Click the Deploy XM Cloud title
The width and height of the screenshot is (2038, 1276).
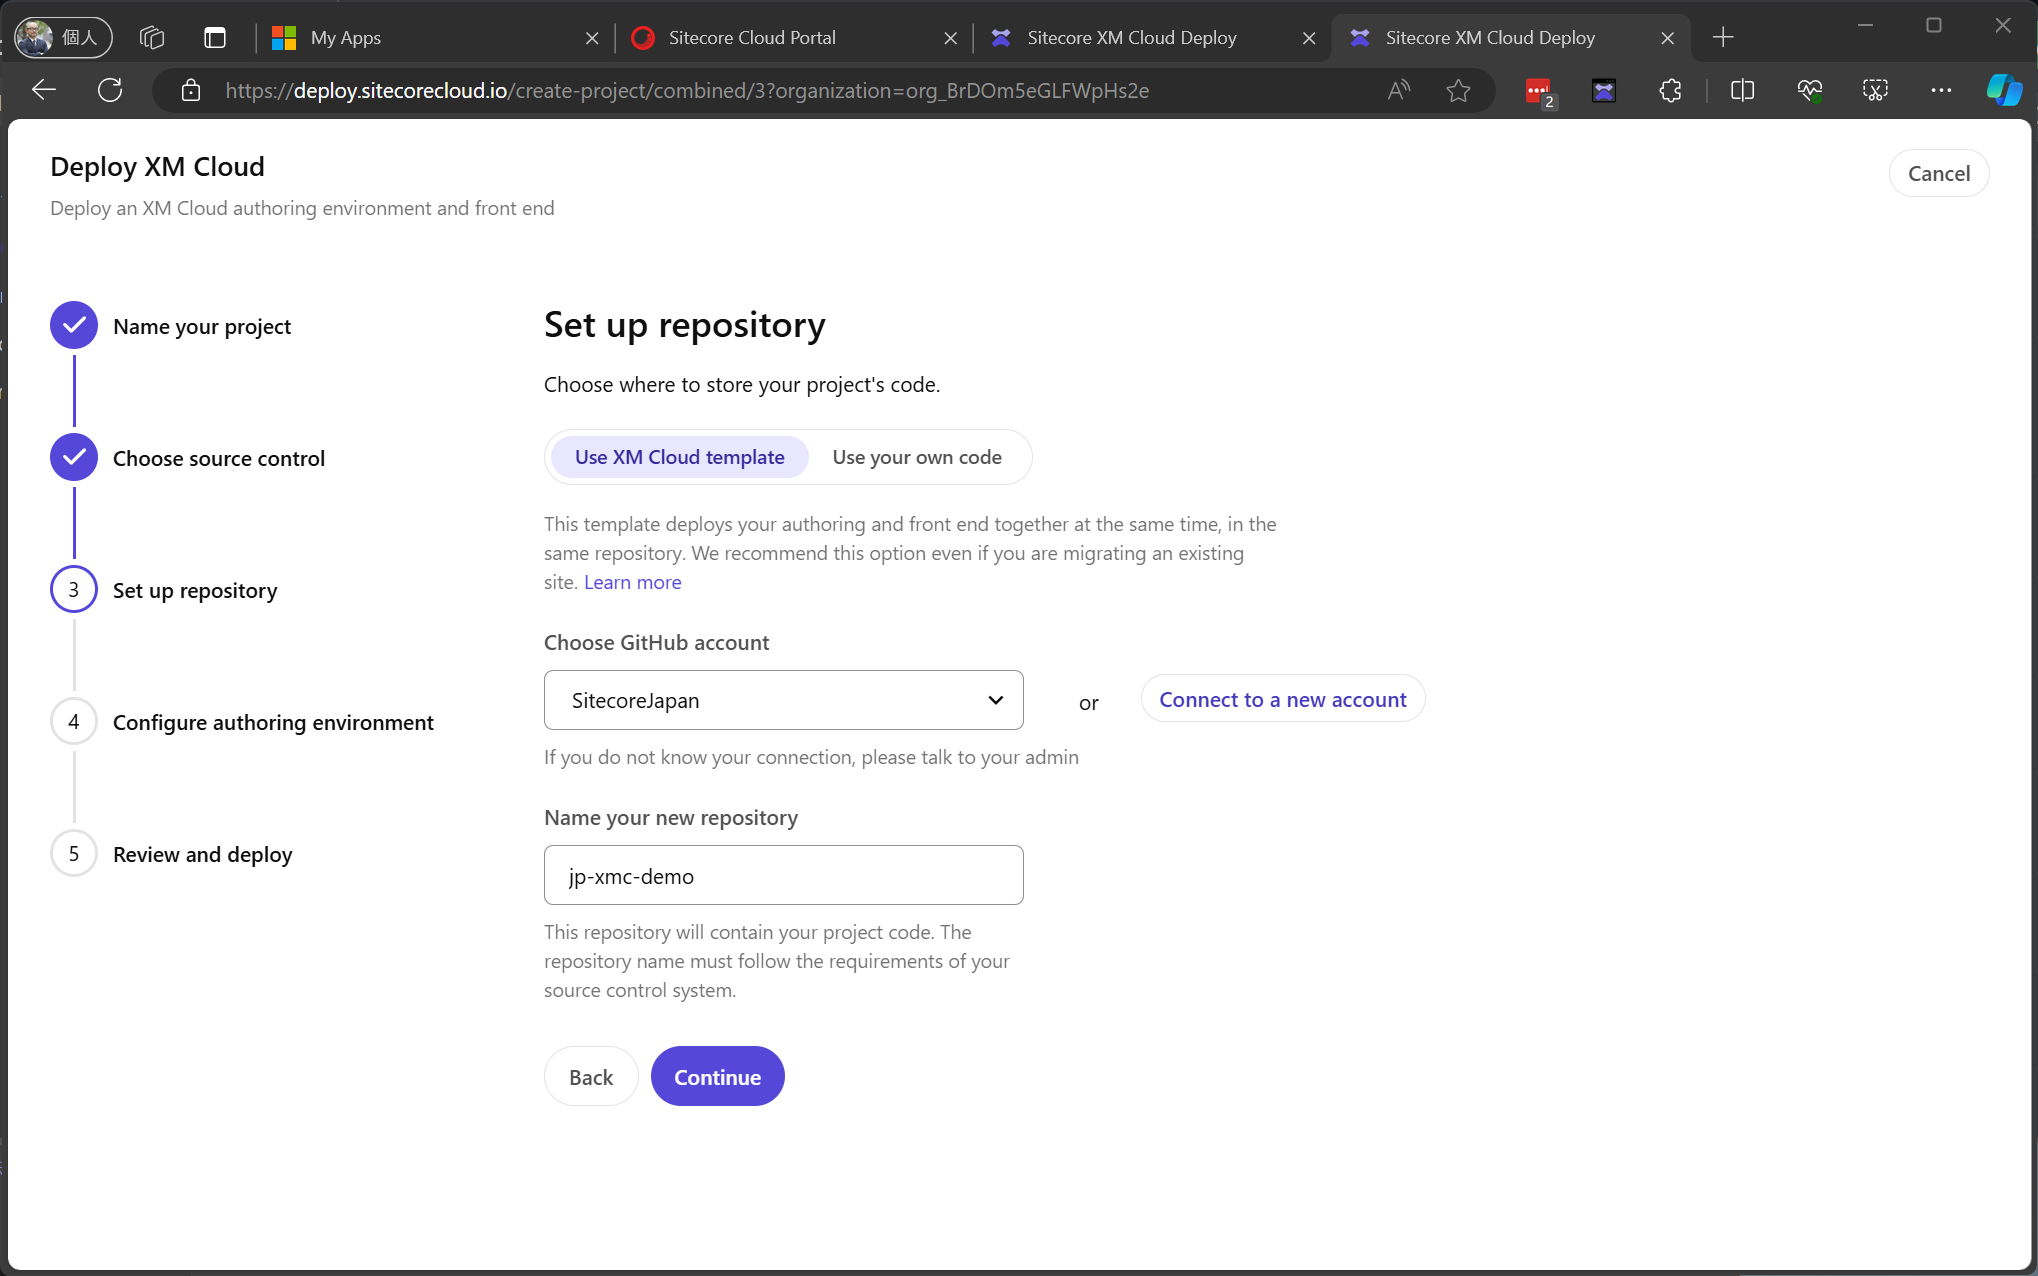click(x=157, y=167)
